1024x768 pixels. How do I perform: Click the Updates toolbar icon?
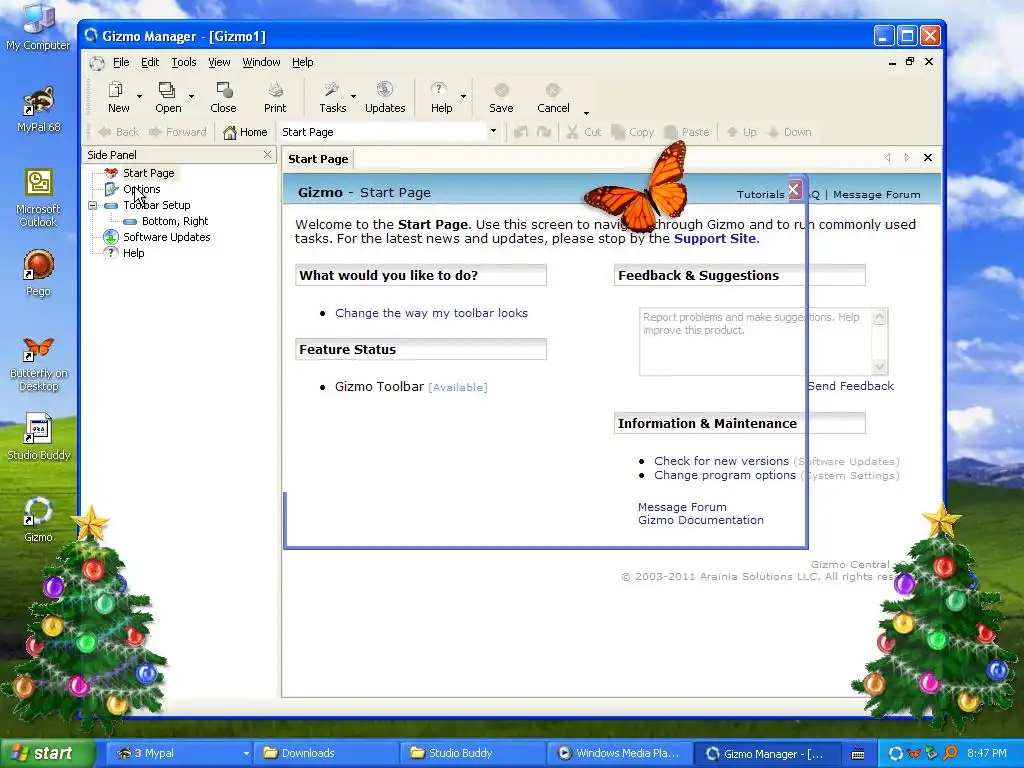pyautogui.click(x=385, y=97)
